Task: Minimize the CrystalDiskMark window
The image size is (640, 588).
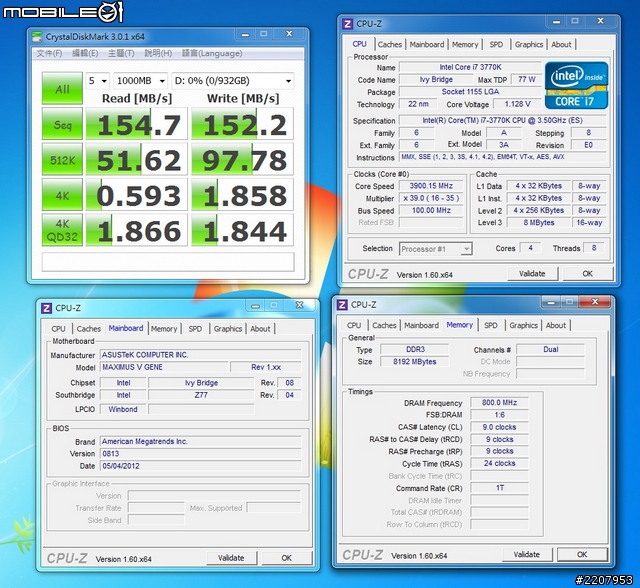Action: pyautogui.click(x=245, y=35)
